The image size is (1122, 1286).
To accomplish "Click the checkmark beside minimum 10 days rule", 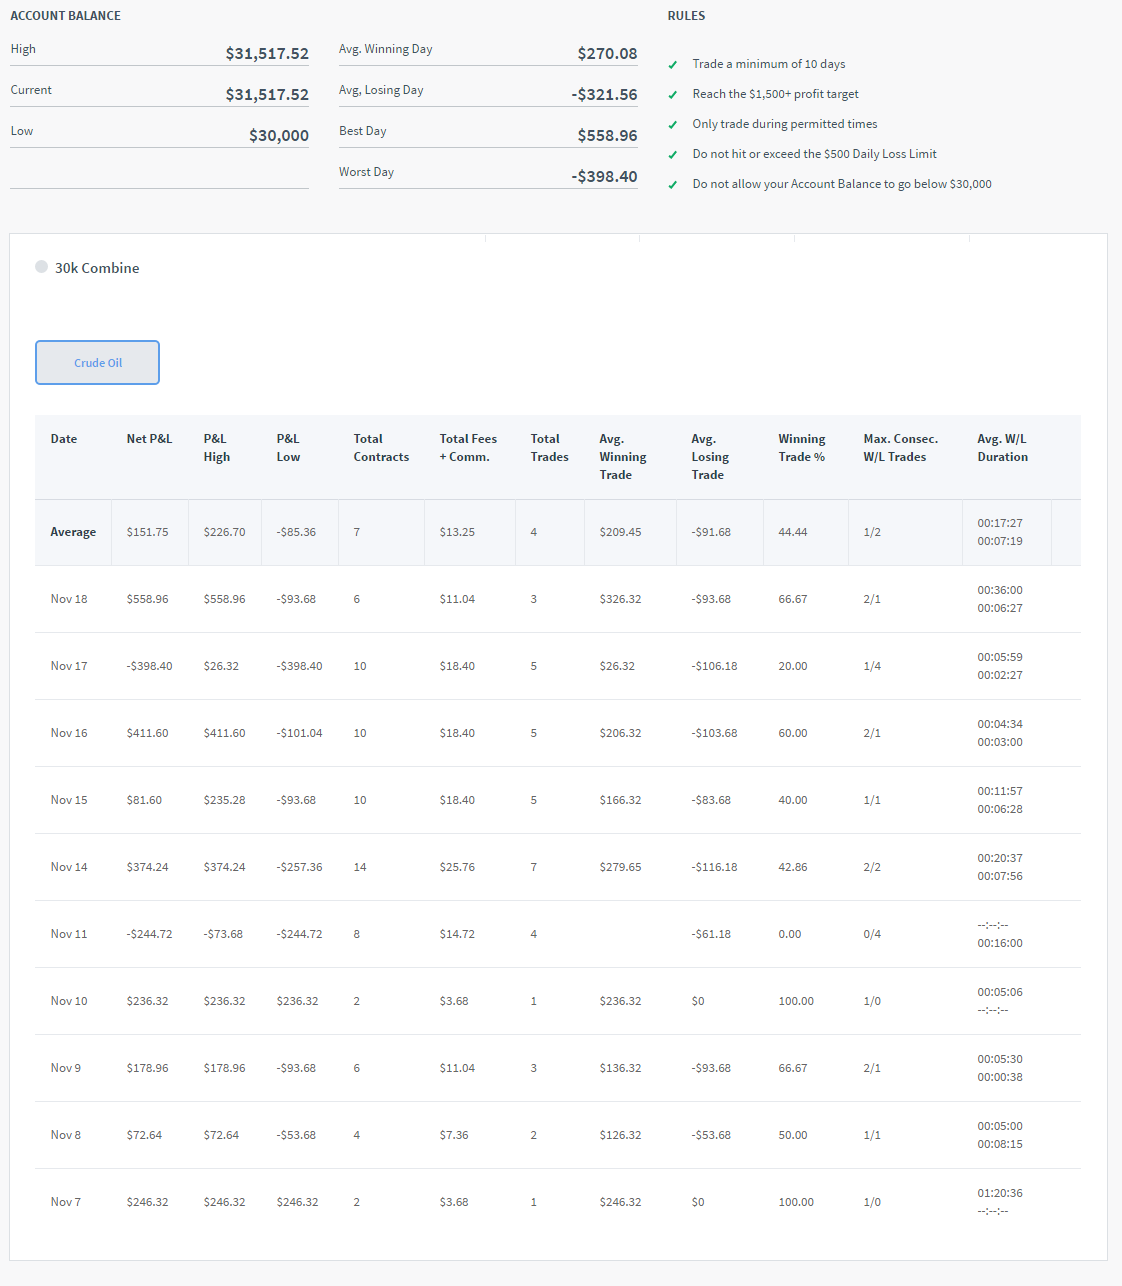I will point(673,65).
